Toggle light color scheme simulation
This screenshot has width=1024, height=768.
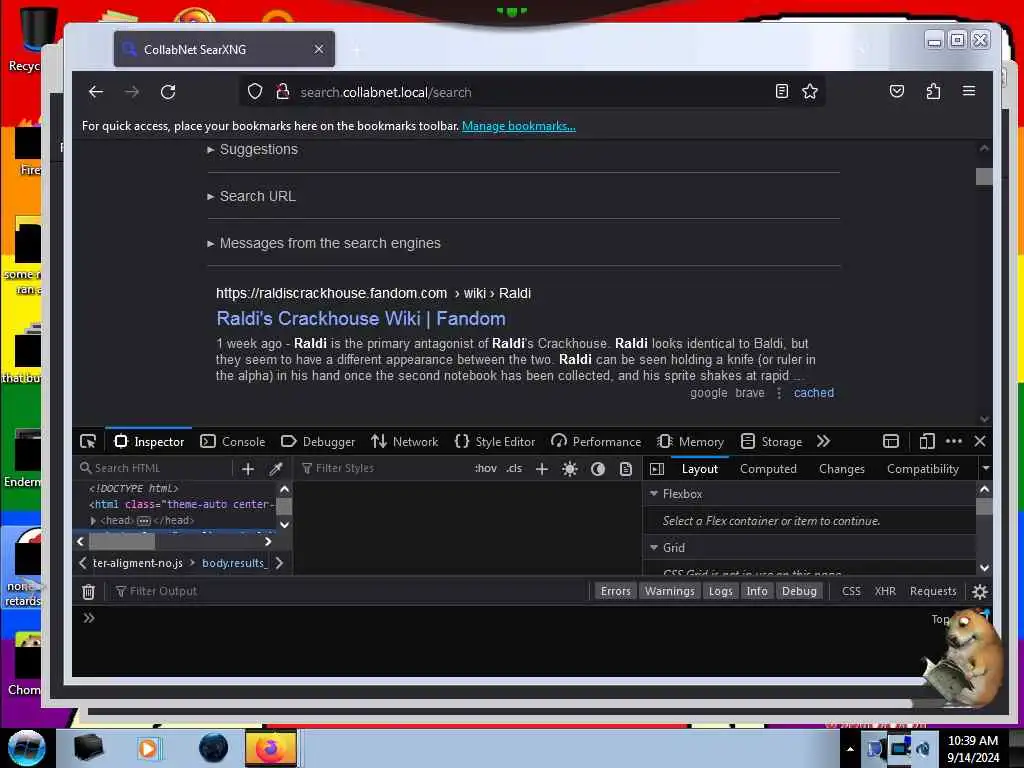(x=569, y=468)
